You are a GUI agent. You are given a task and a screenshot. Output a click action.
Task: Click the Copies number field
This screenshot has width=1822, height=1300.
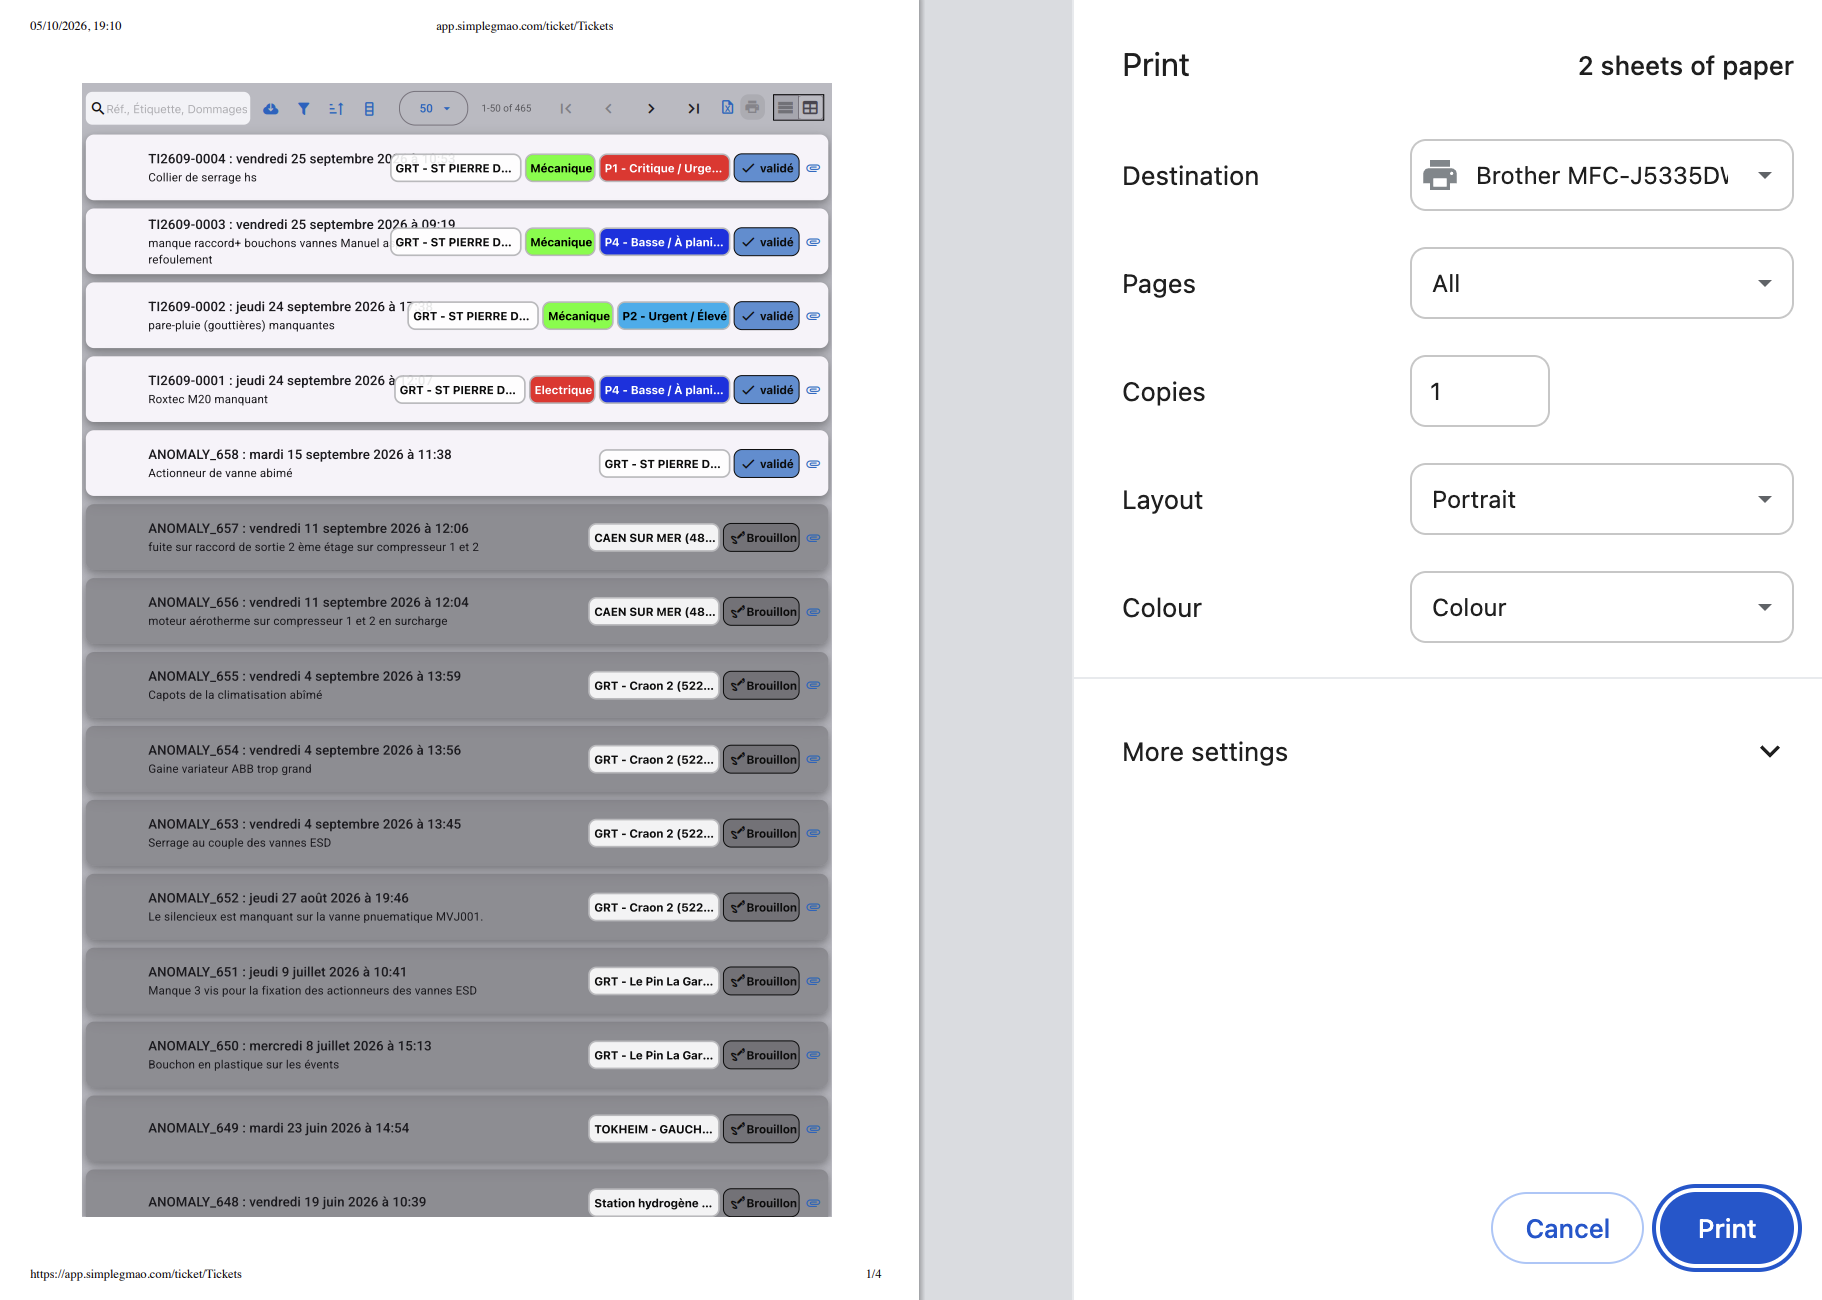click(1479, 391)
